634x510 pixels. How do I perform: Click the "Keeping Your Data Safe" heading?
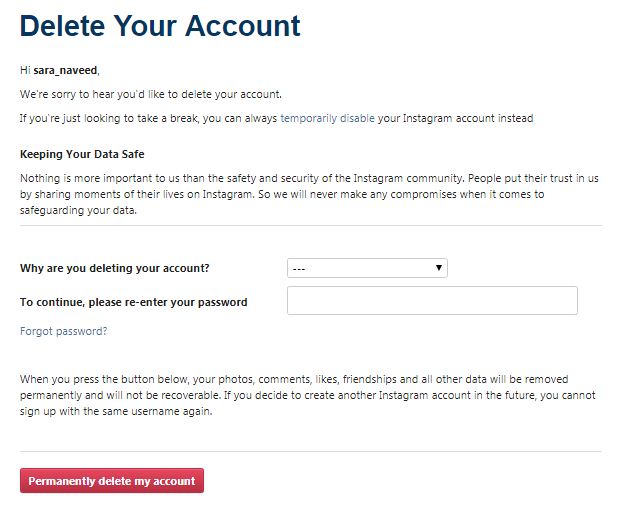tap(82, 154)
